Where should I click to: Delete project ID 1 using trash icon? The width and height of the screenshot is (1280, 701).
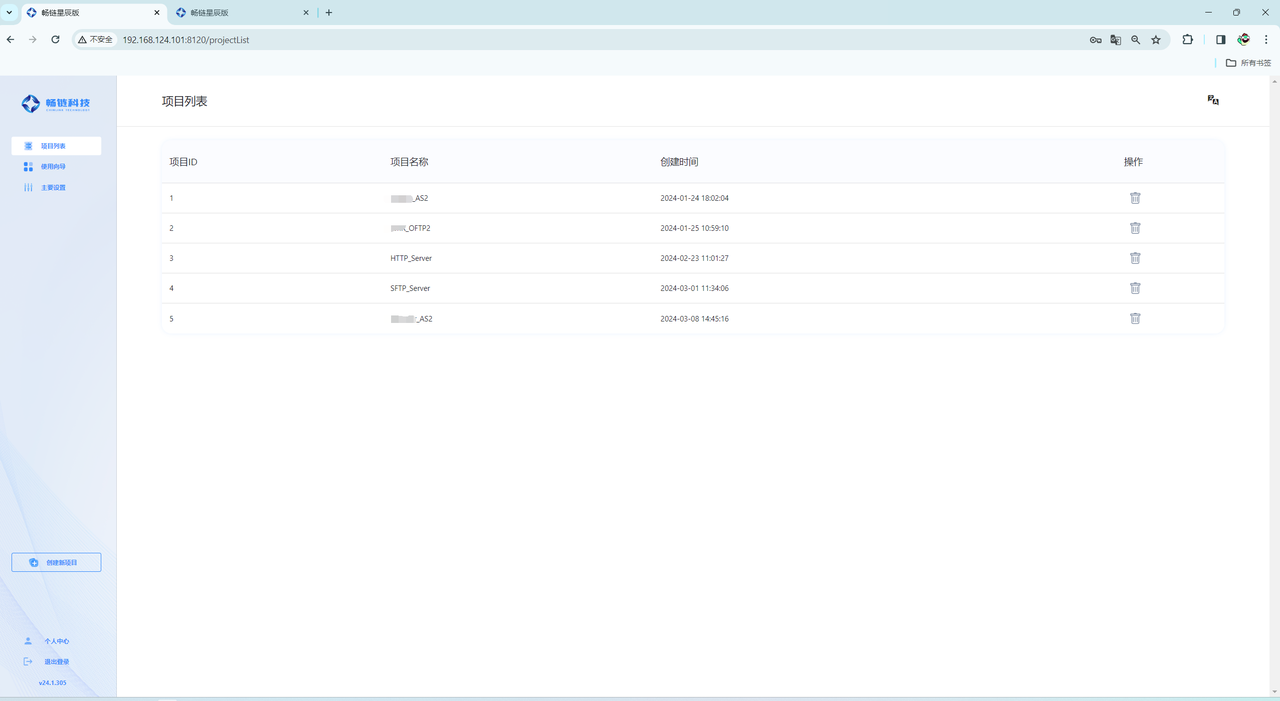[1135, 198]
